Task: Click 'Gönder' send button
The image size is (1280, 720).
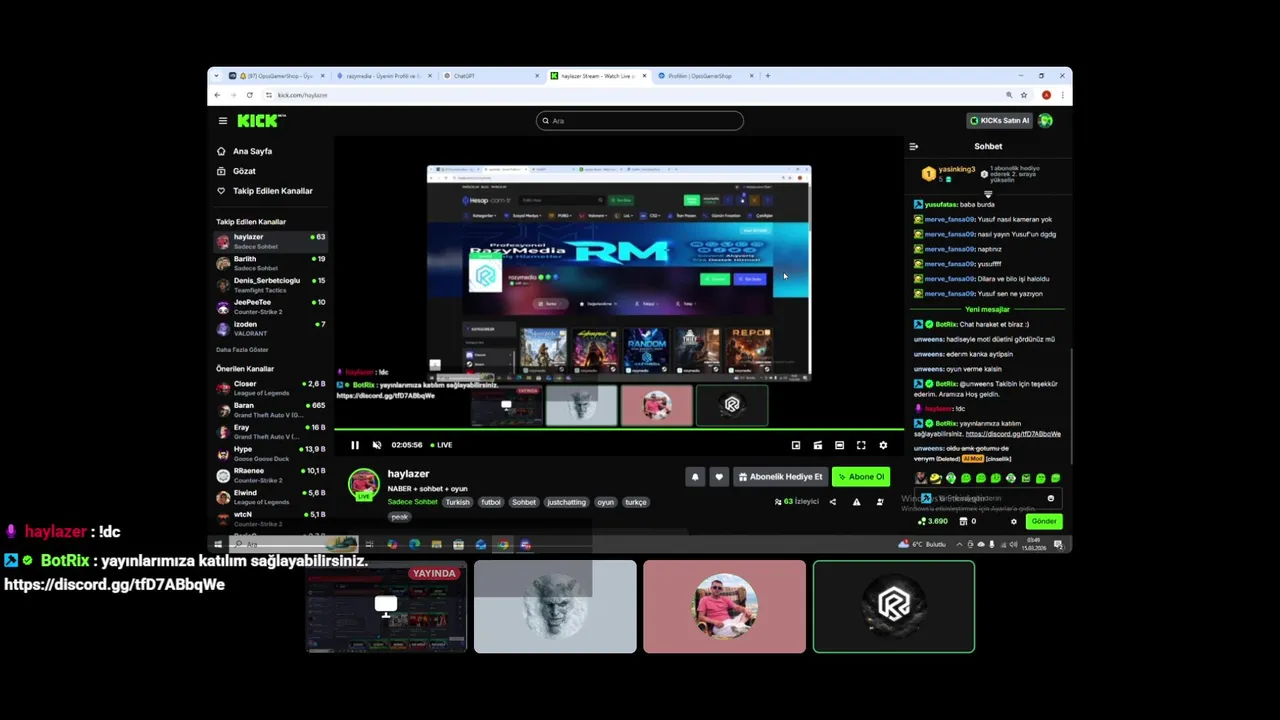Action: (x=1044, y=521)
